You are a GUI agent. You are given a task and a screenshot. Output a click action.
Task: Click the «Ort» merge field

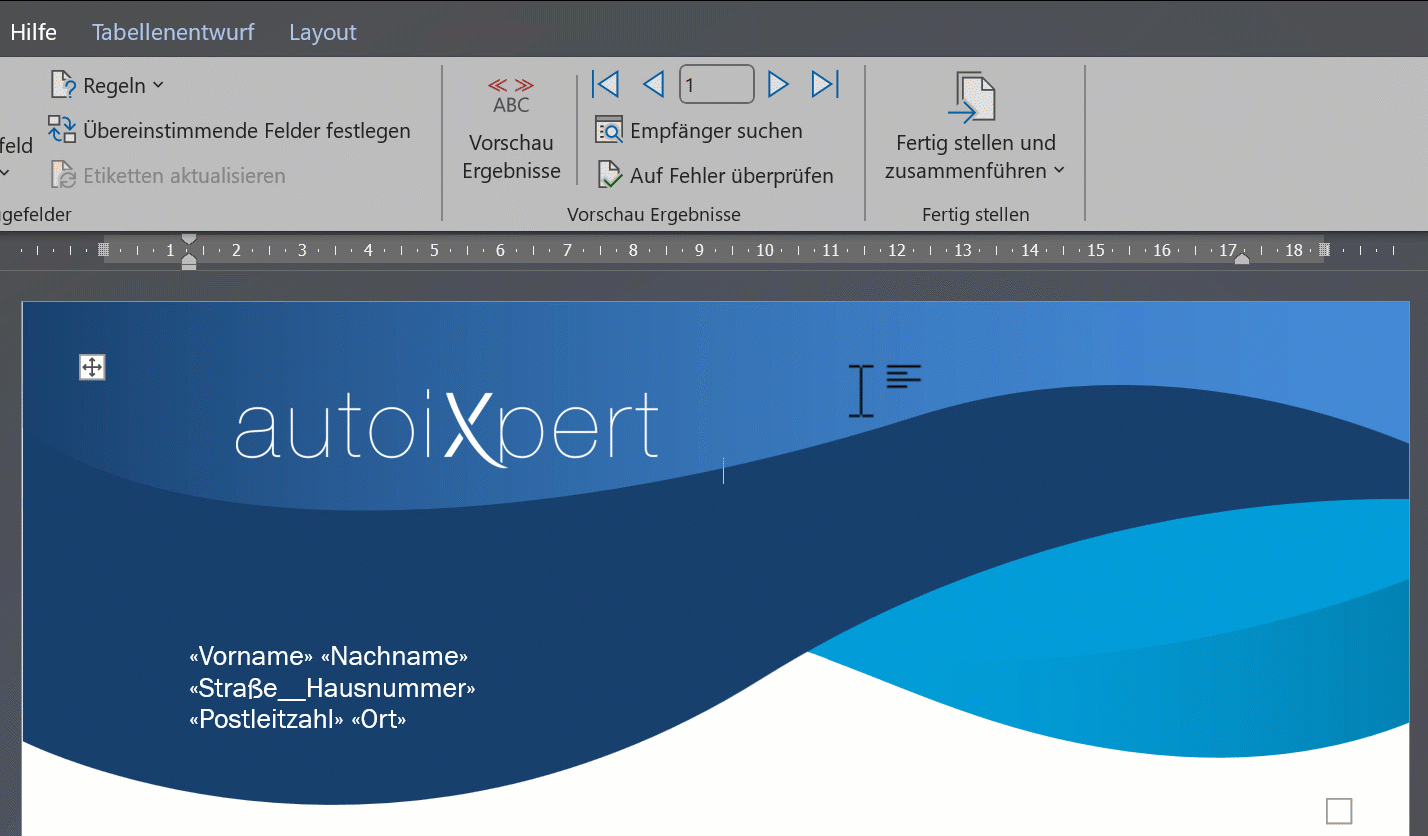tap(379, 719)
